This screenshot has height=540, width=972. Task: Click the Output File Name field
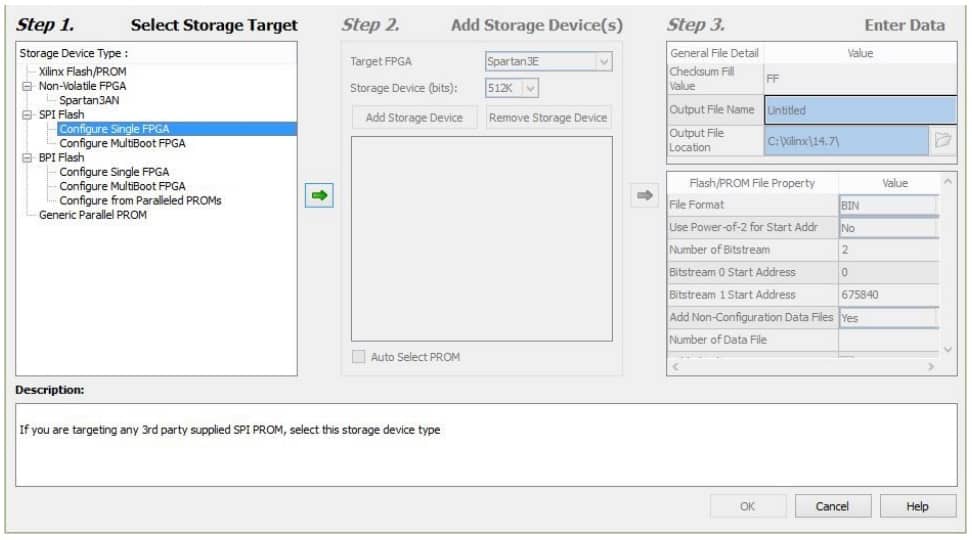point(860,110)
